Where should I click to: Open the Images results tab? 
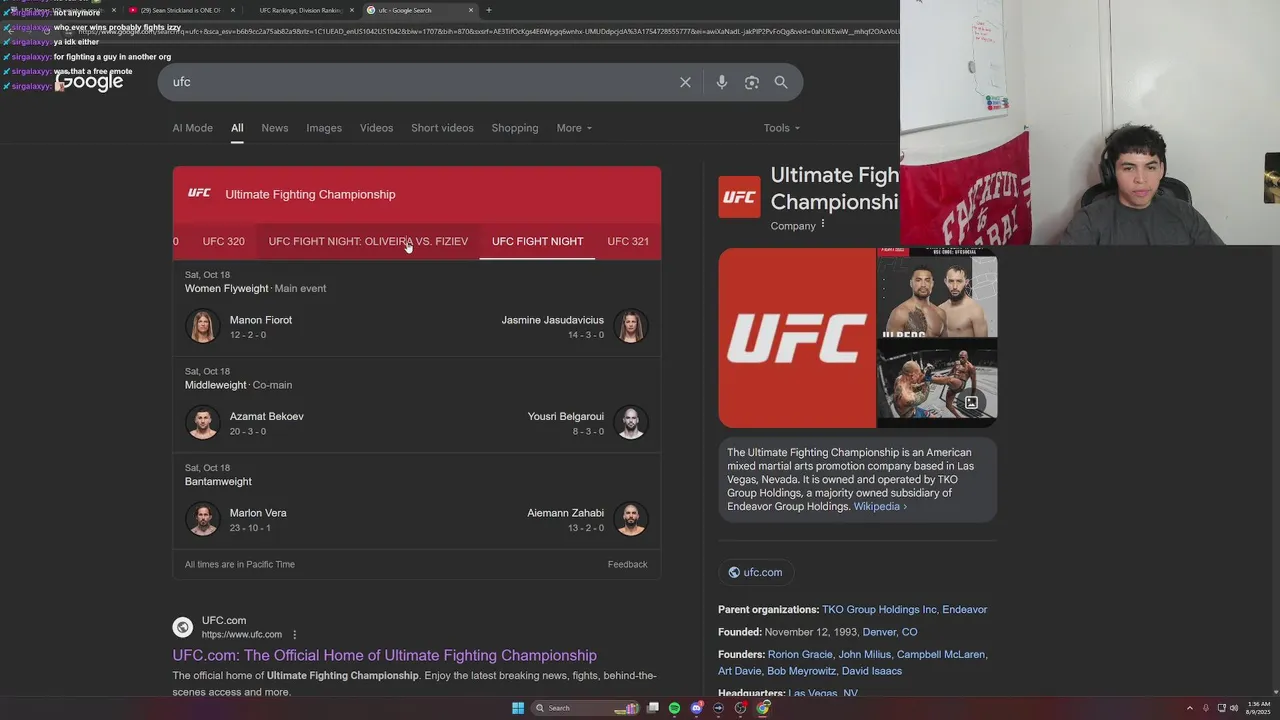(x=324, y=128)
